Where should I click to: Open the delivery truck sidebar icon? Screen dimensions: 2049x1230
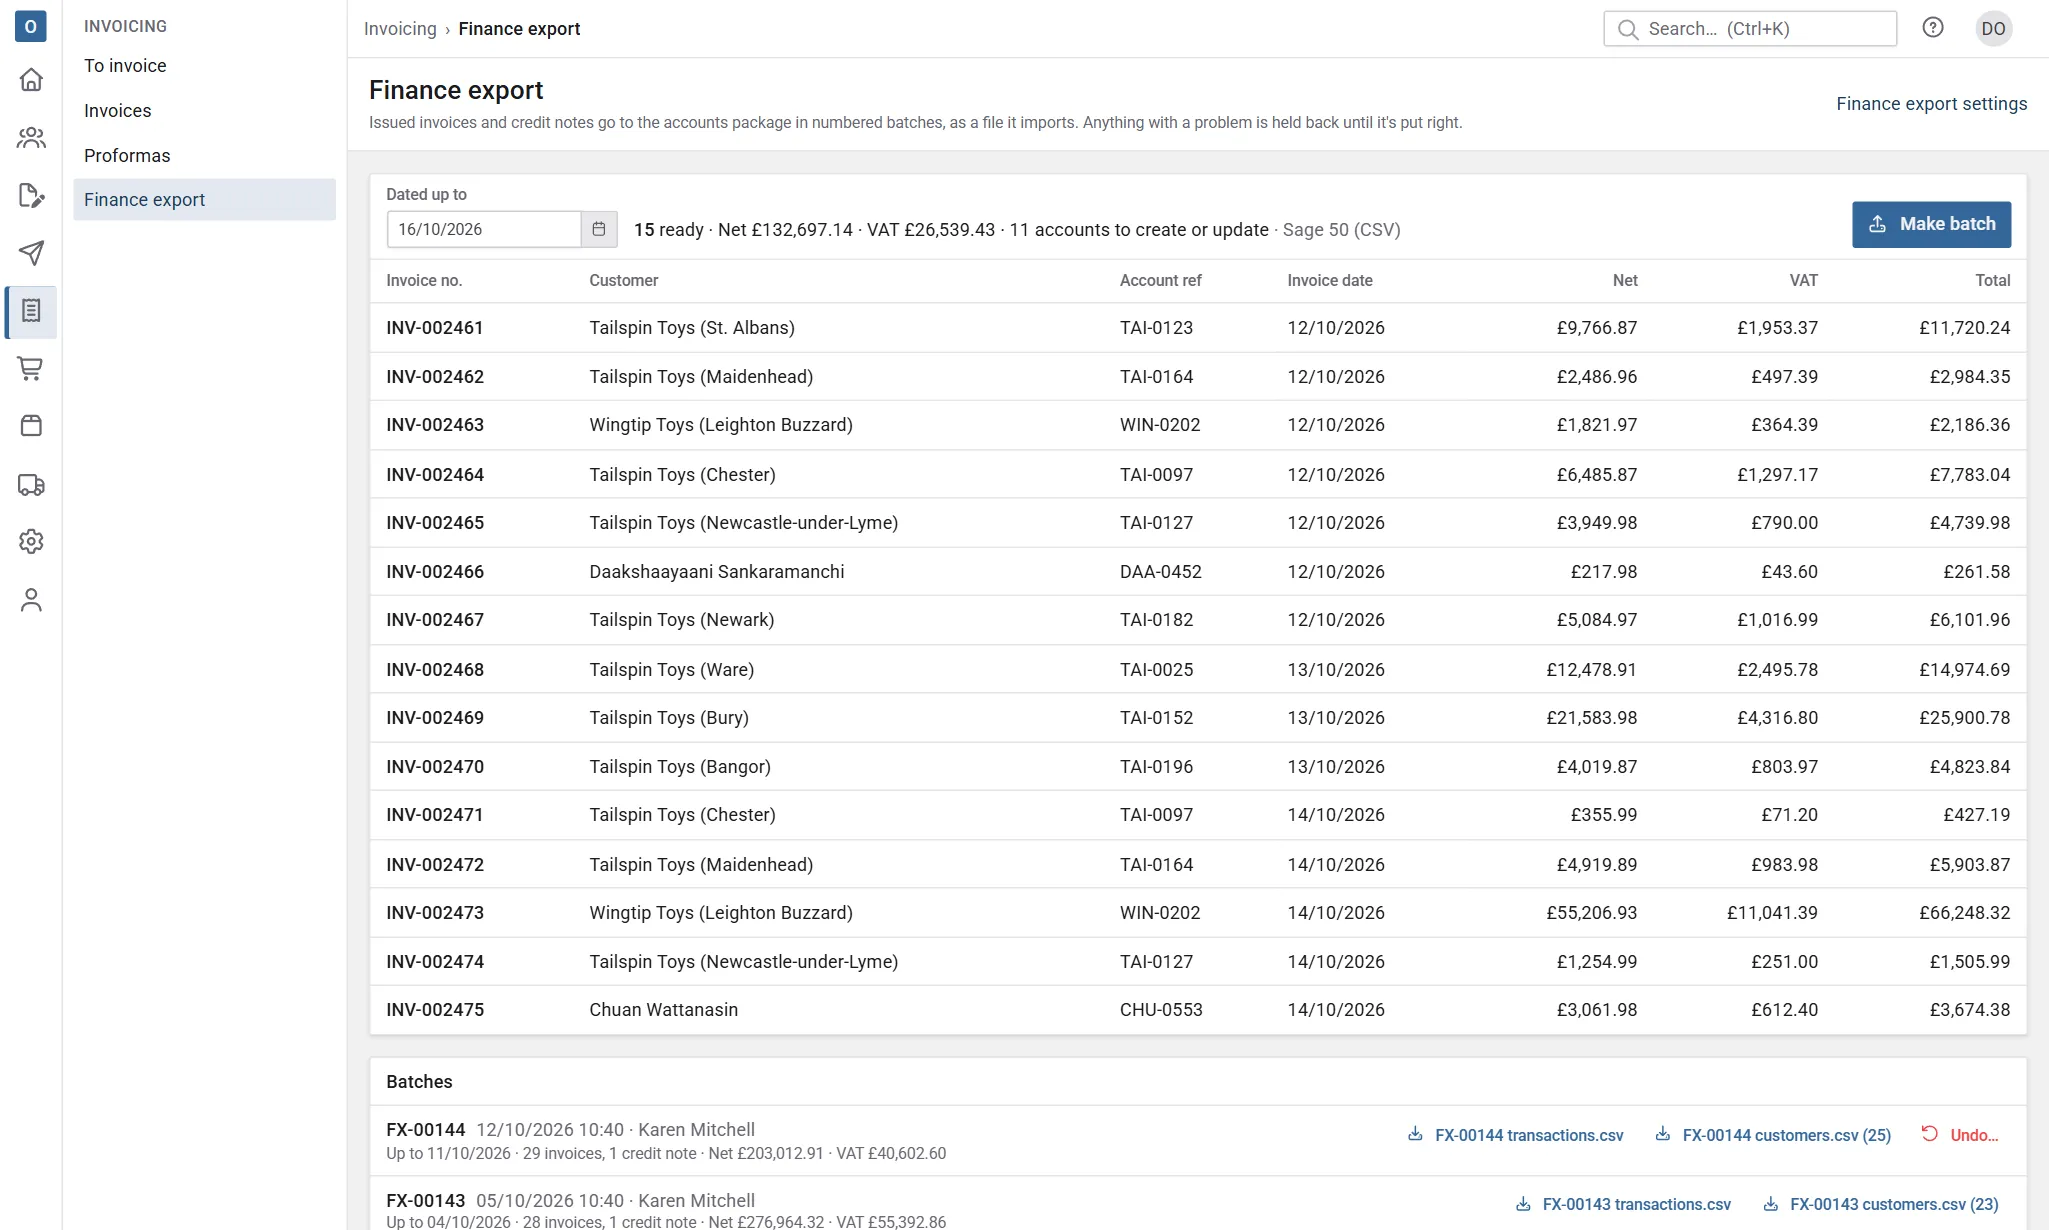pyautogui.click(x=31, y=484)
